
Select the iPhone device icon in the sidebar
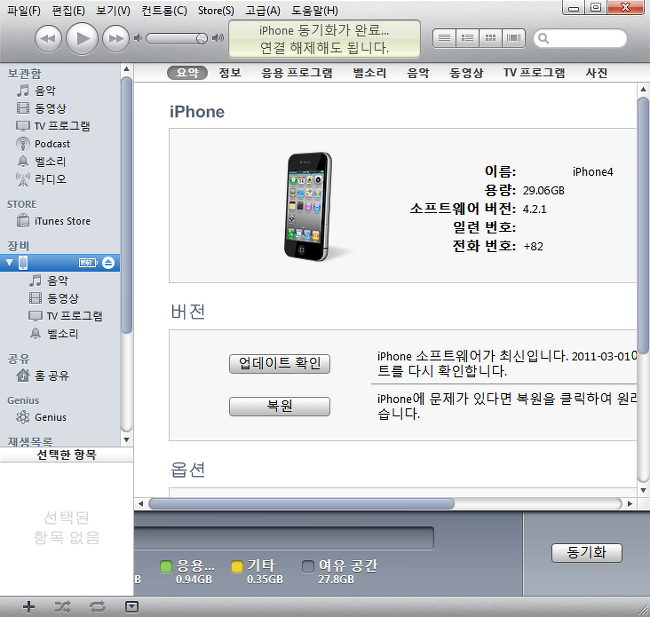point(24,262)
